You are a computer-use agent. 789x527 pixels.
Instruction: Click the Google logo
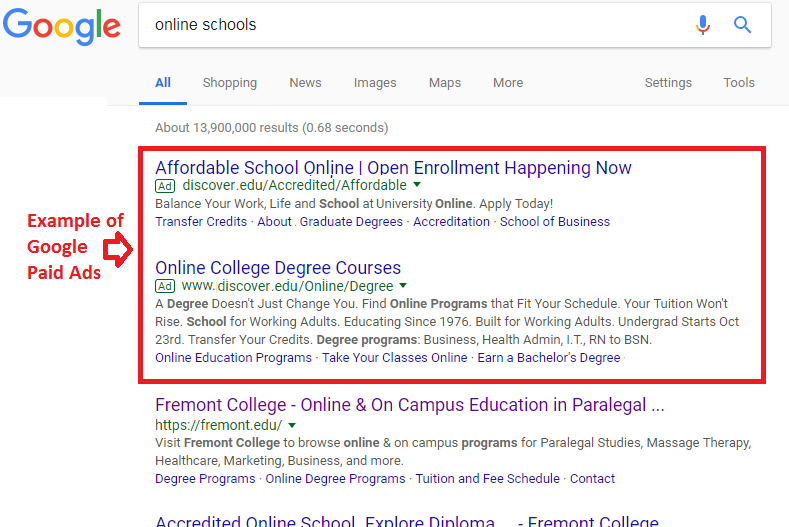click(x=62, y=26)
